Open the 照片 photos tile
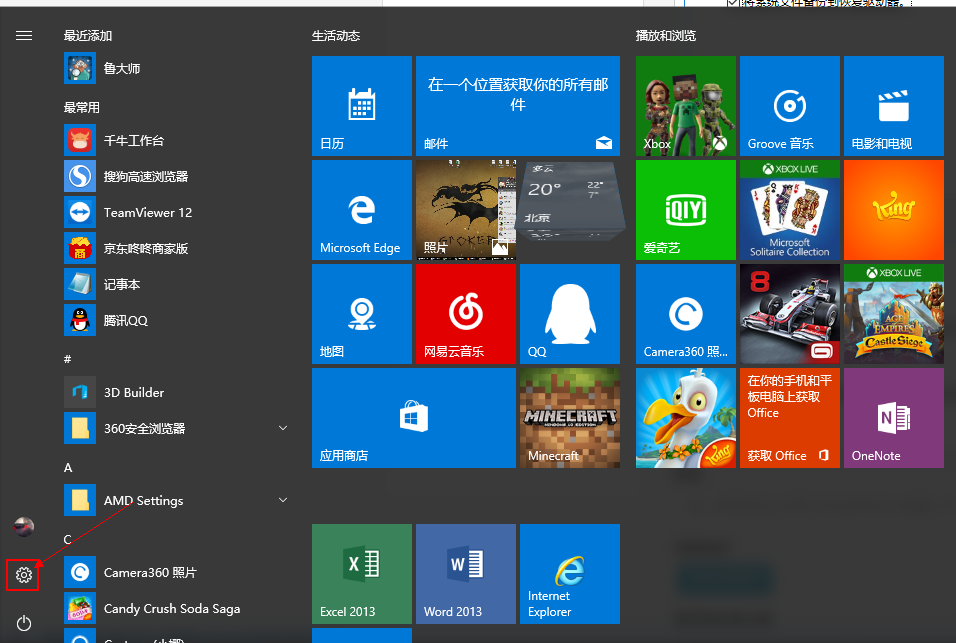The image size is (956, 643). (x=466, y=210)
